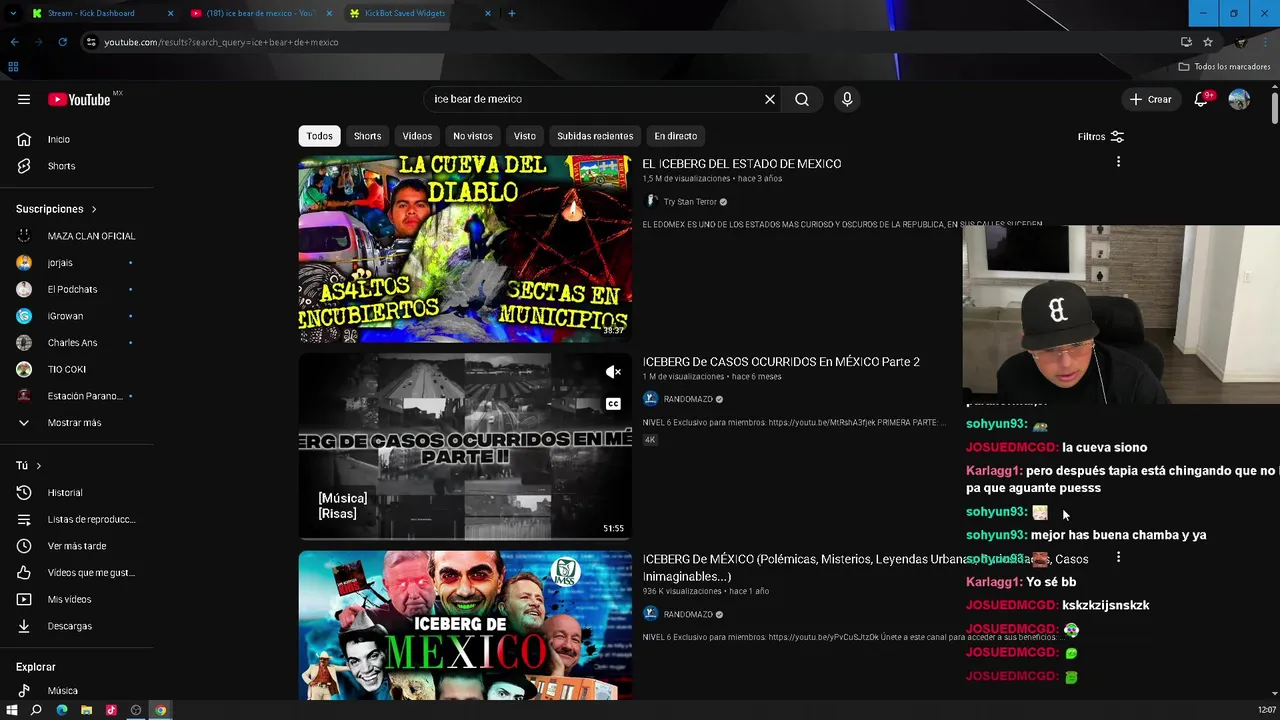Select the En directo filter chip
The height and width of the screenshot is (720, 1280).
tap(676, 136)
